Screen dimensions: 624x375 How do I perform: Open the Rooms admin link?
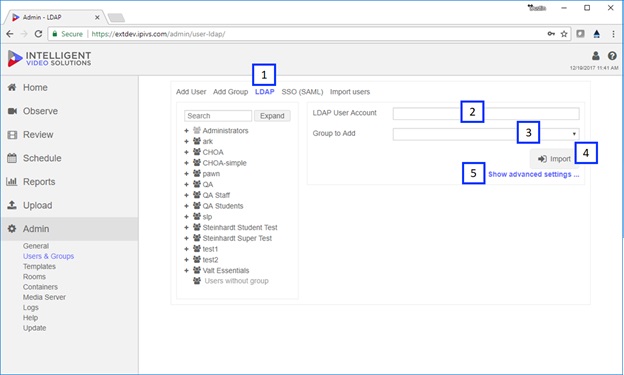(x=34, y=277)
